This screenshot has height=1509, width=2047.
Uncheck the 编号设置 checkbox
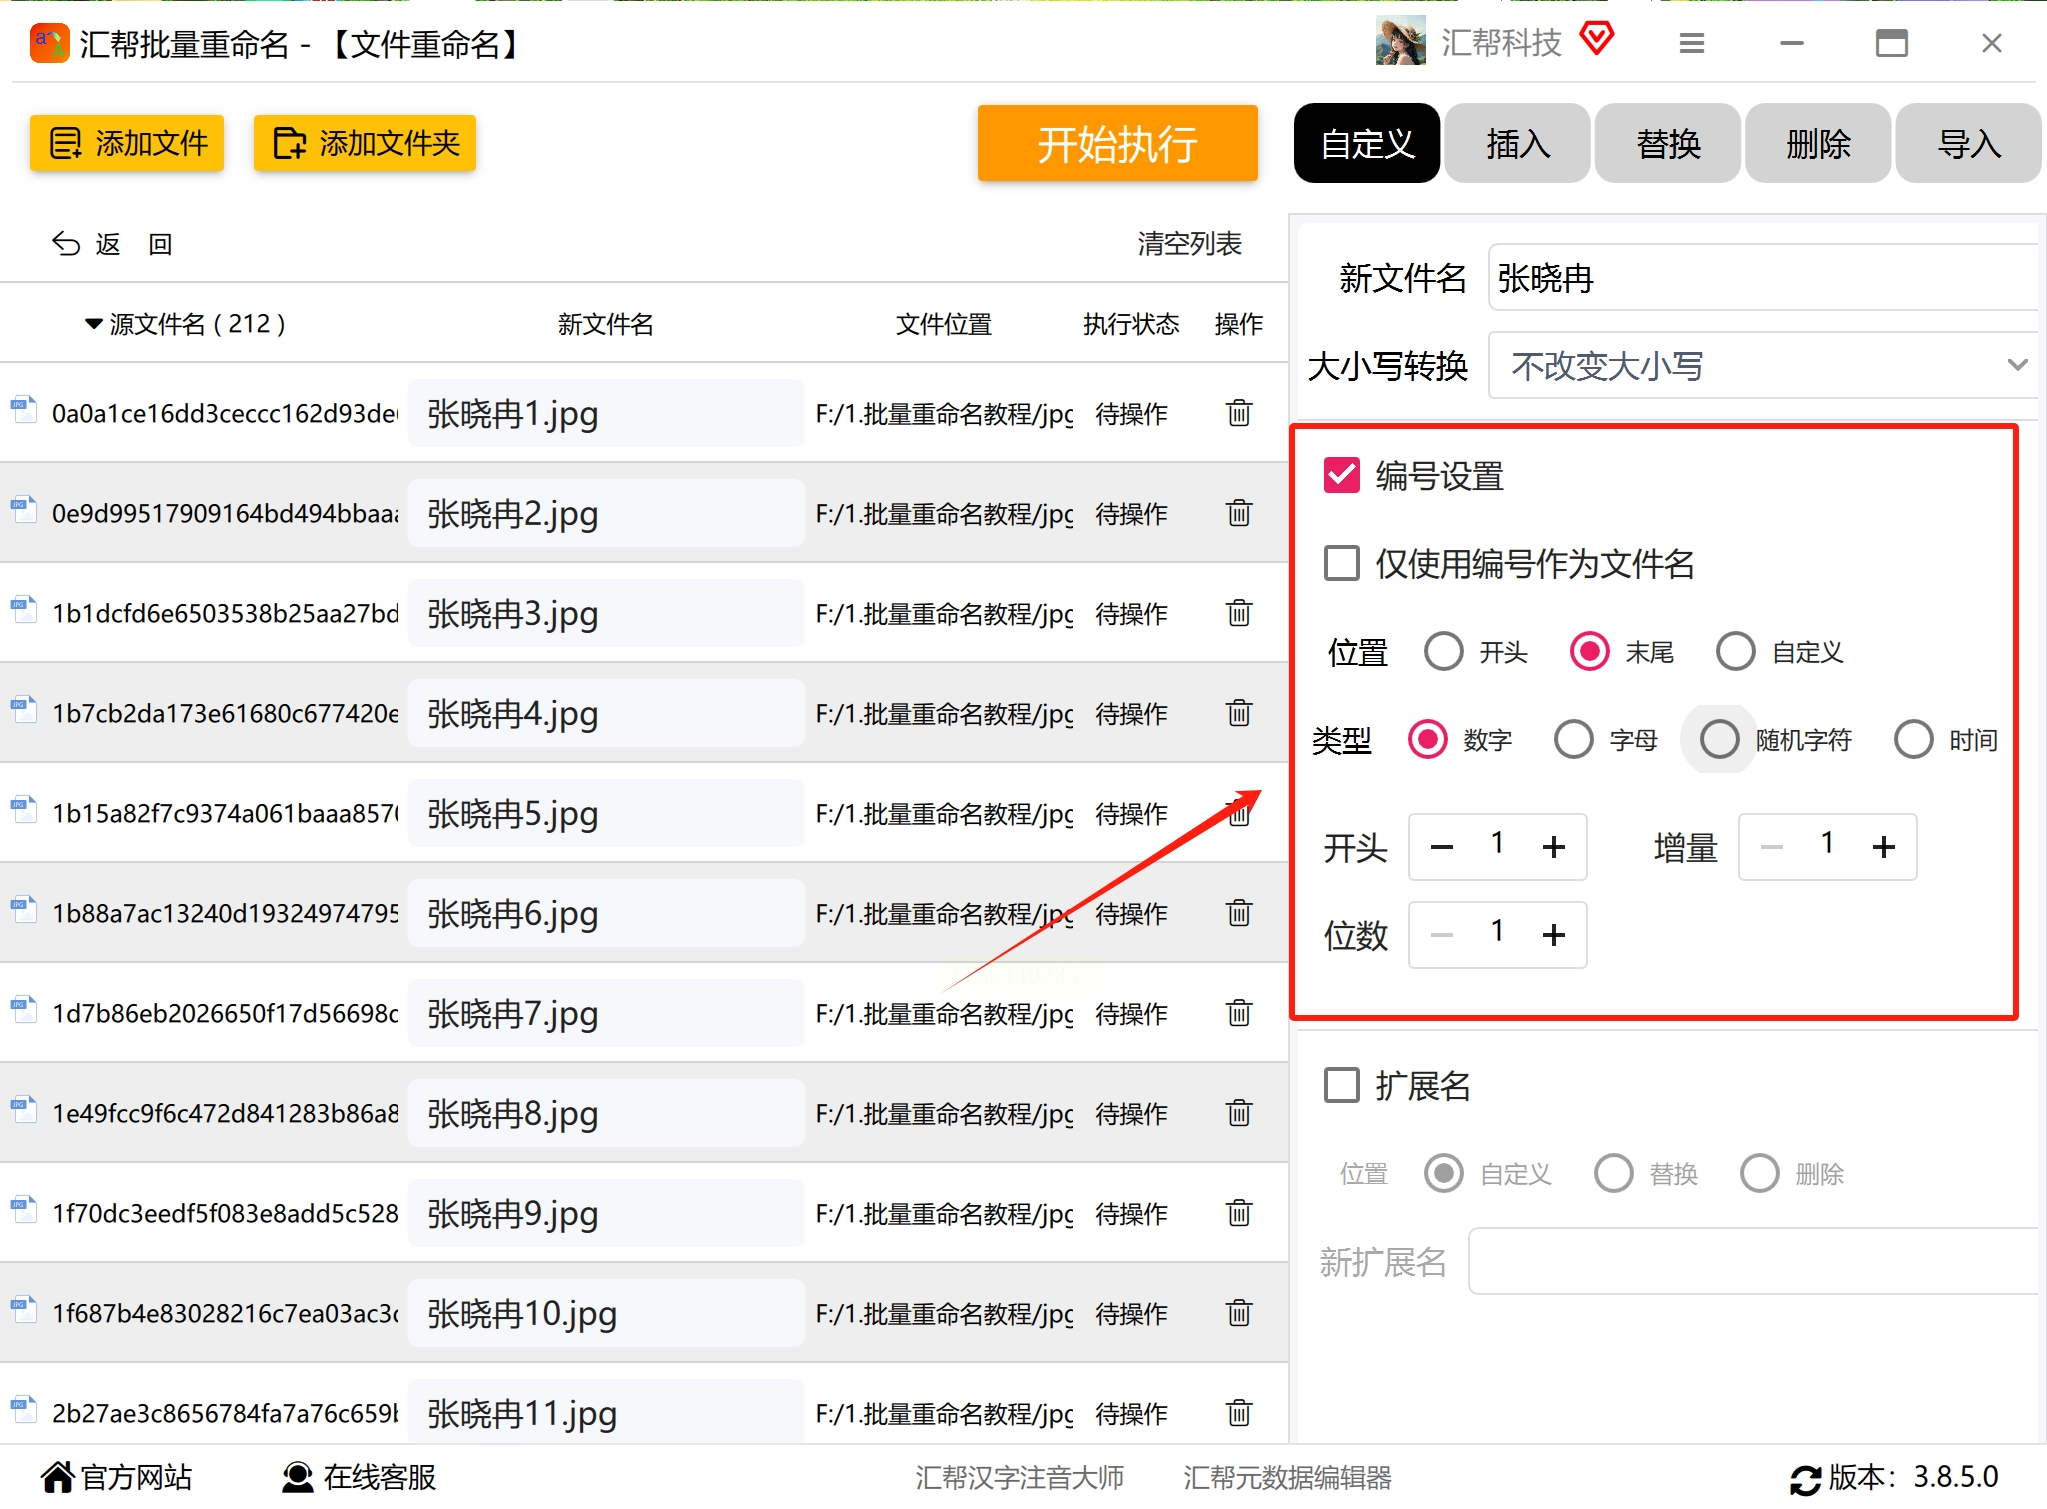(x=1341, y=476)
